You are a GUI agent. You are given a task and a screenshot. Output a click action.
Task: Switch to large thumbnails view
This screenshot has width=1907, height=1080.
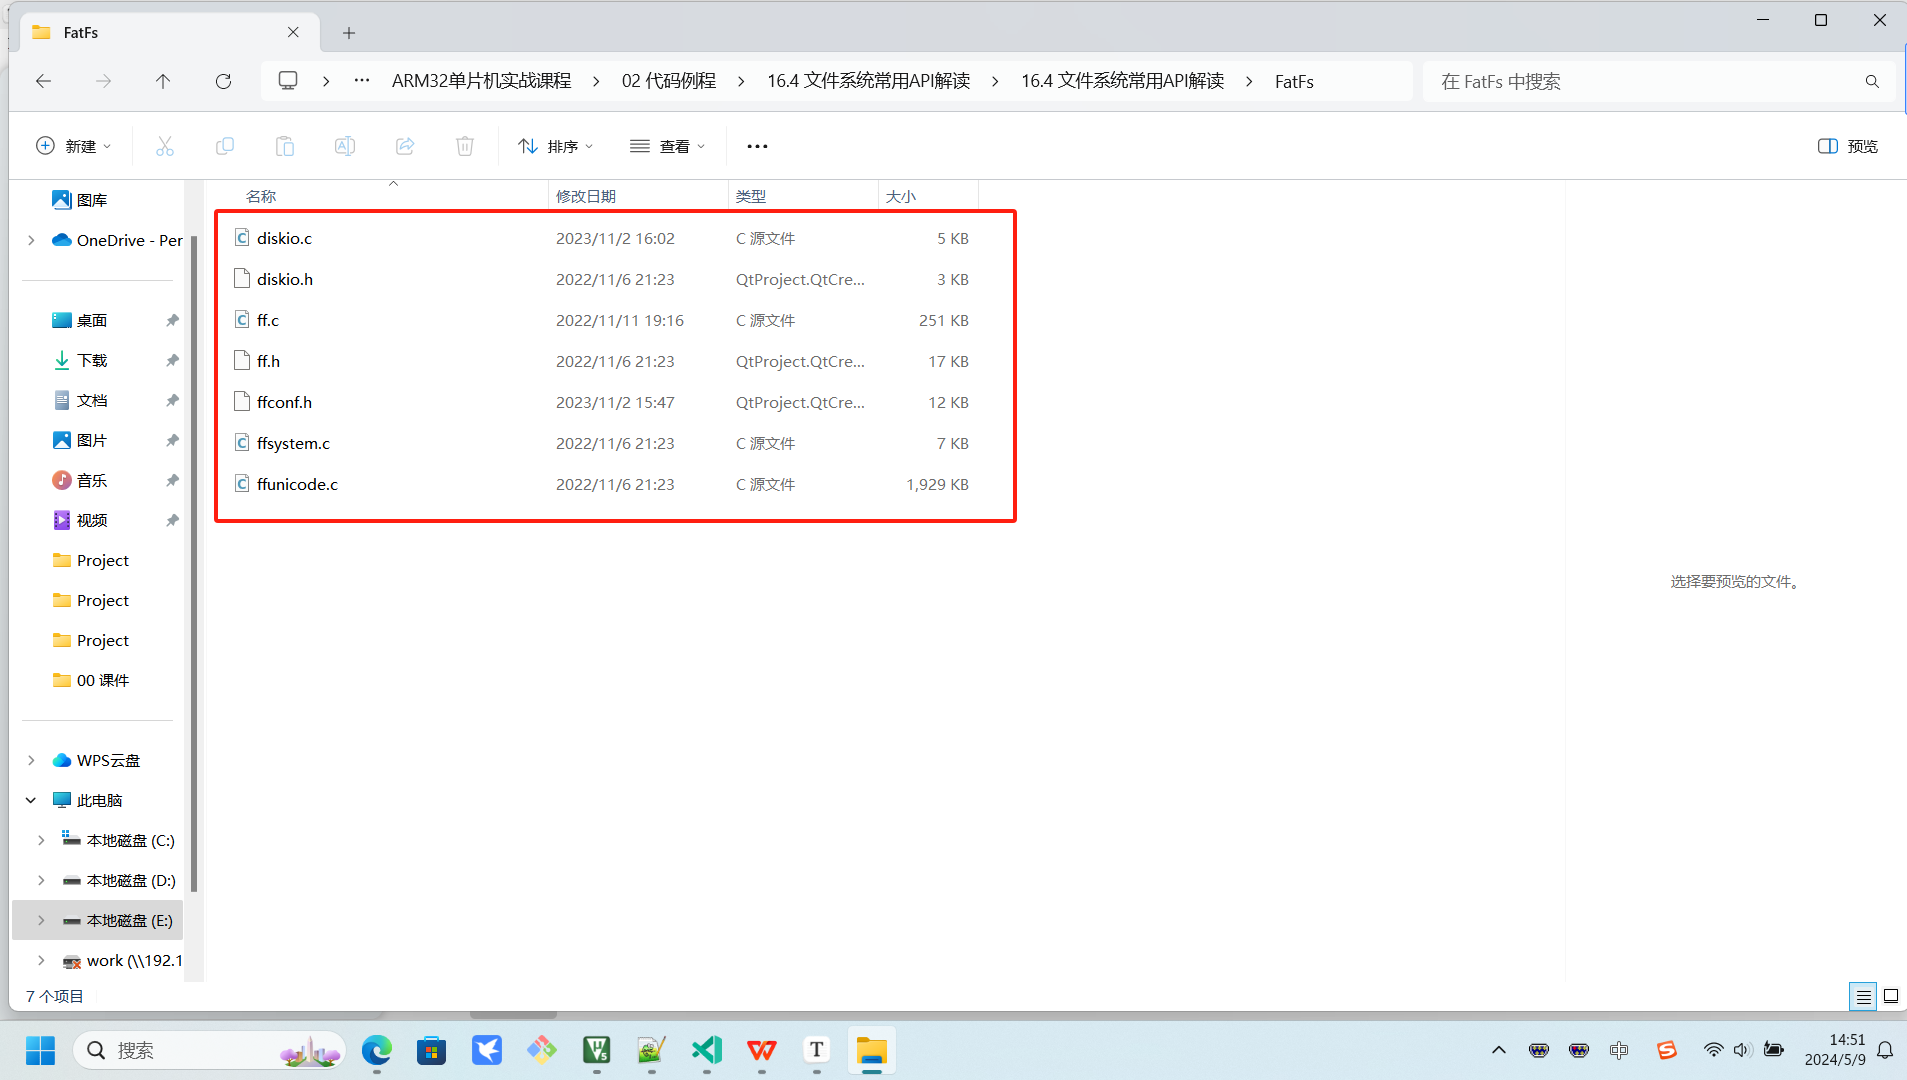[1891, 996]
